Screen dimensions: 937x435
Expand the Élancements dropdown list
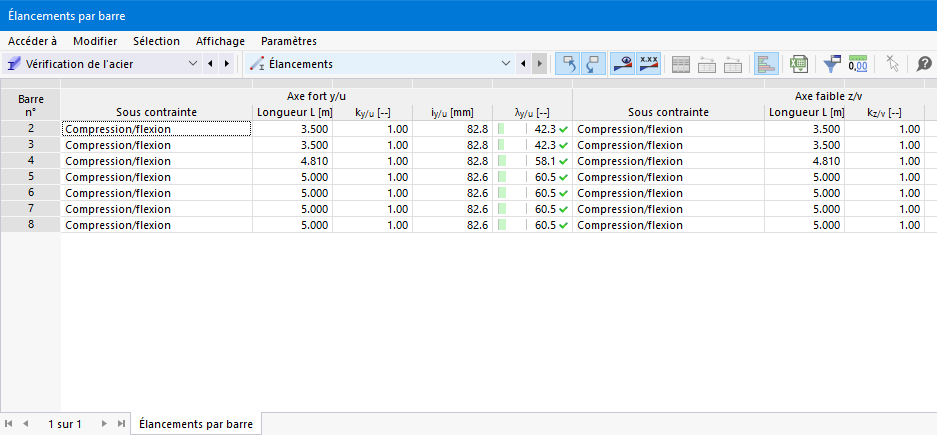[x=506, y=63]
